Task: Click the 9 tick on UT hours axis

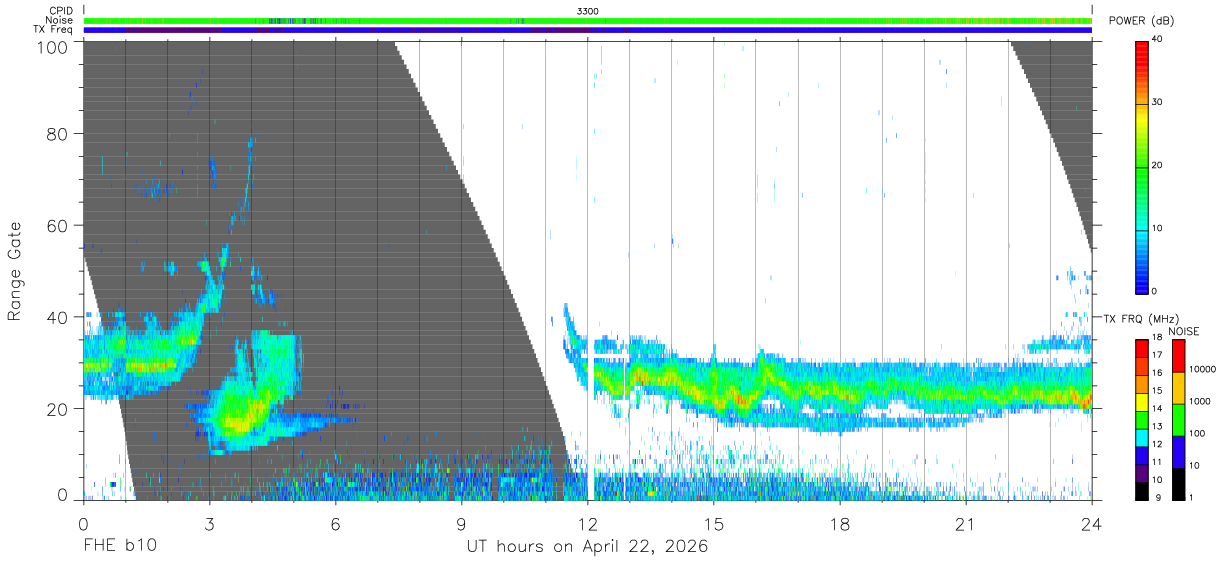Action: tap(461, 523)
